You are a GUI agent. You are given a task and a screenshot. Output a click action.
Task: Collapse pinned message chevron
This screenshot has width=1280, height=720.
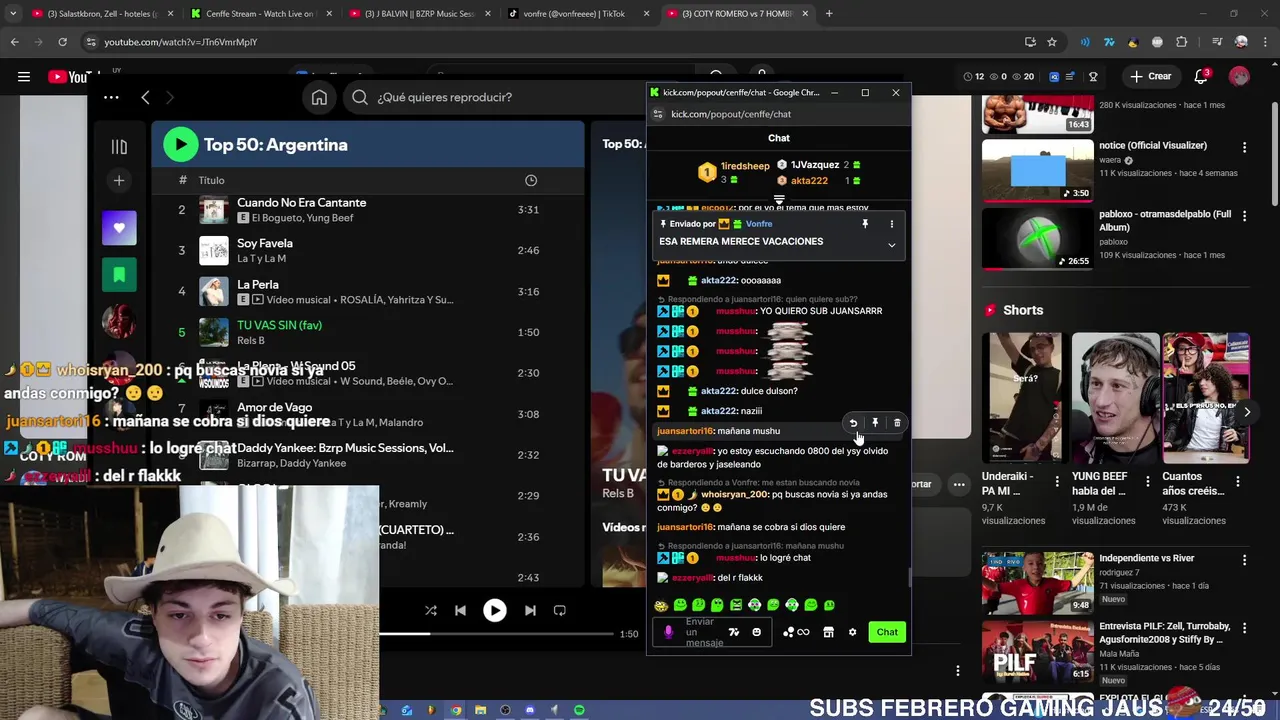892,245
